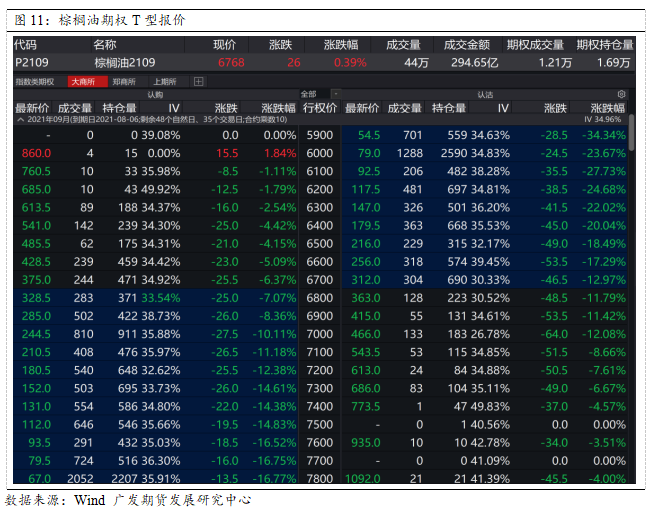The width and height of the screenshot is (650, 512).
Task: Select call price 328.5 at strike 6800
Action: coord(36,298)
